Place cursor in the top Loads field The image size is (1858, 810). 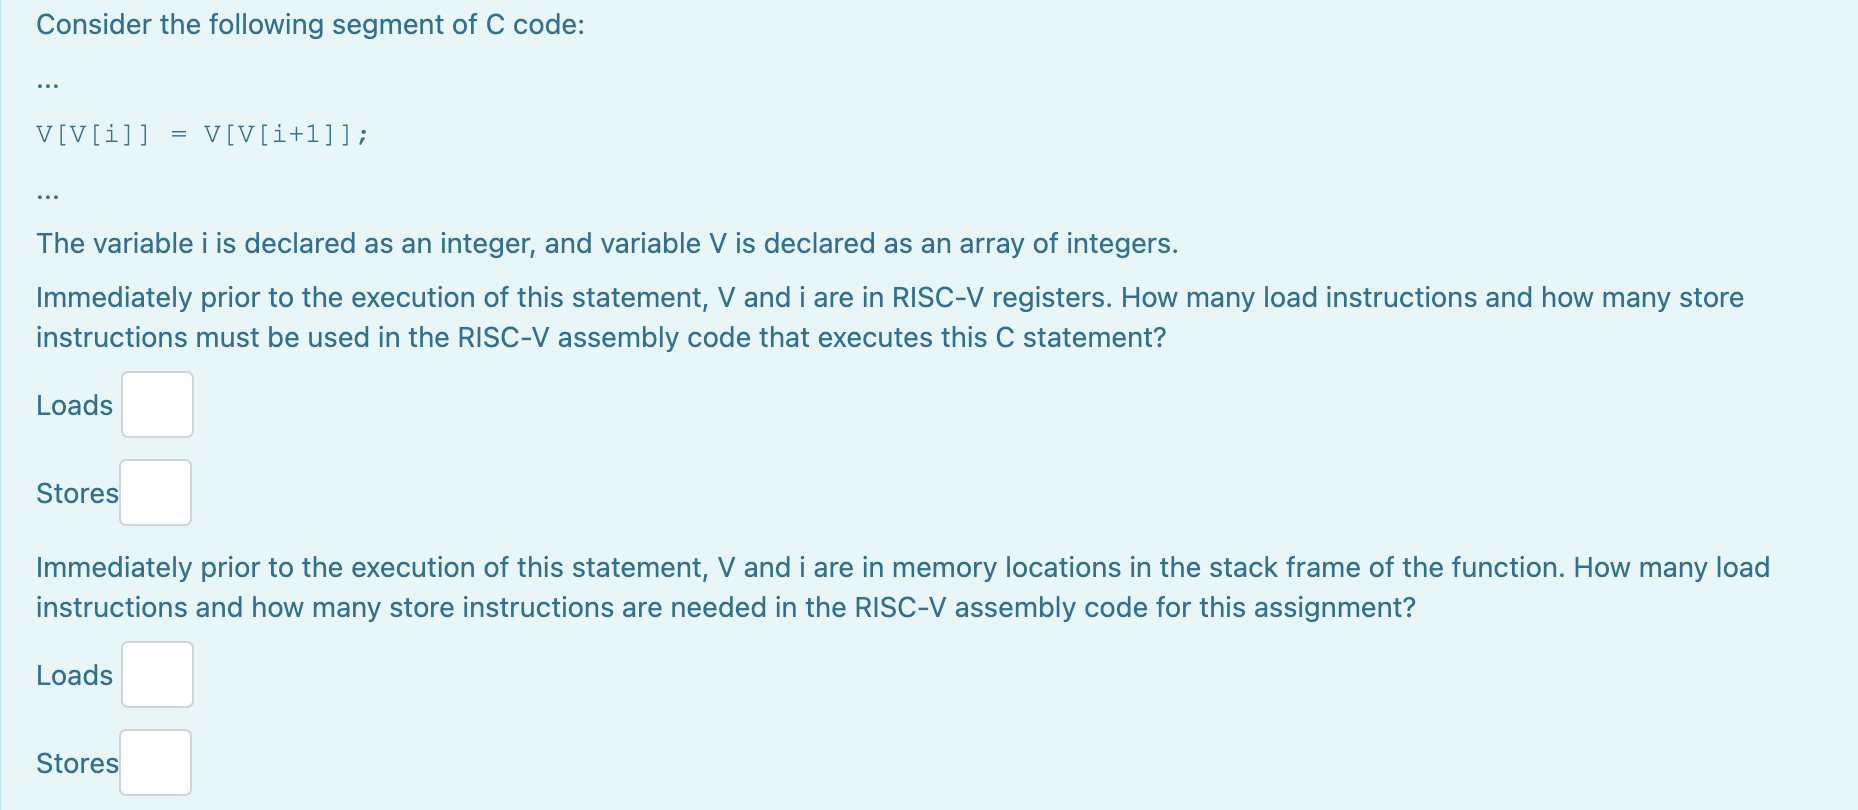point(156,404)
